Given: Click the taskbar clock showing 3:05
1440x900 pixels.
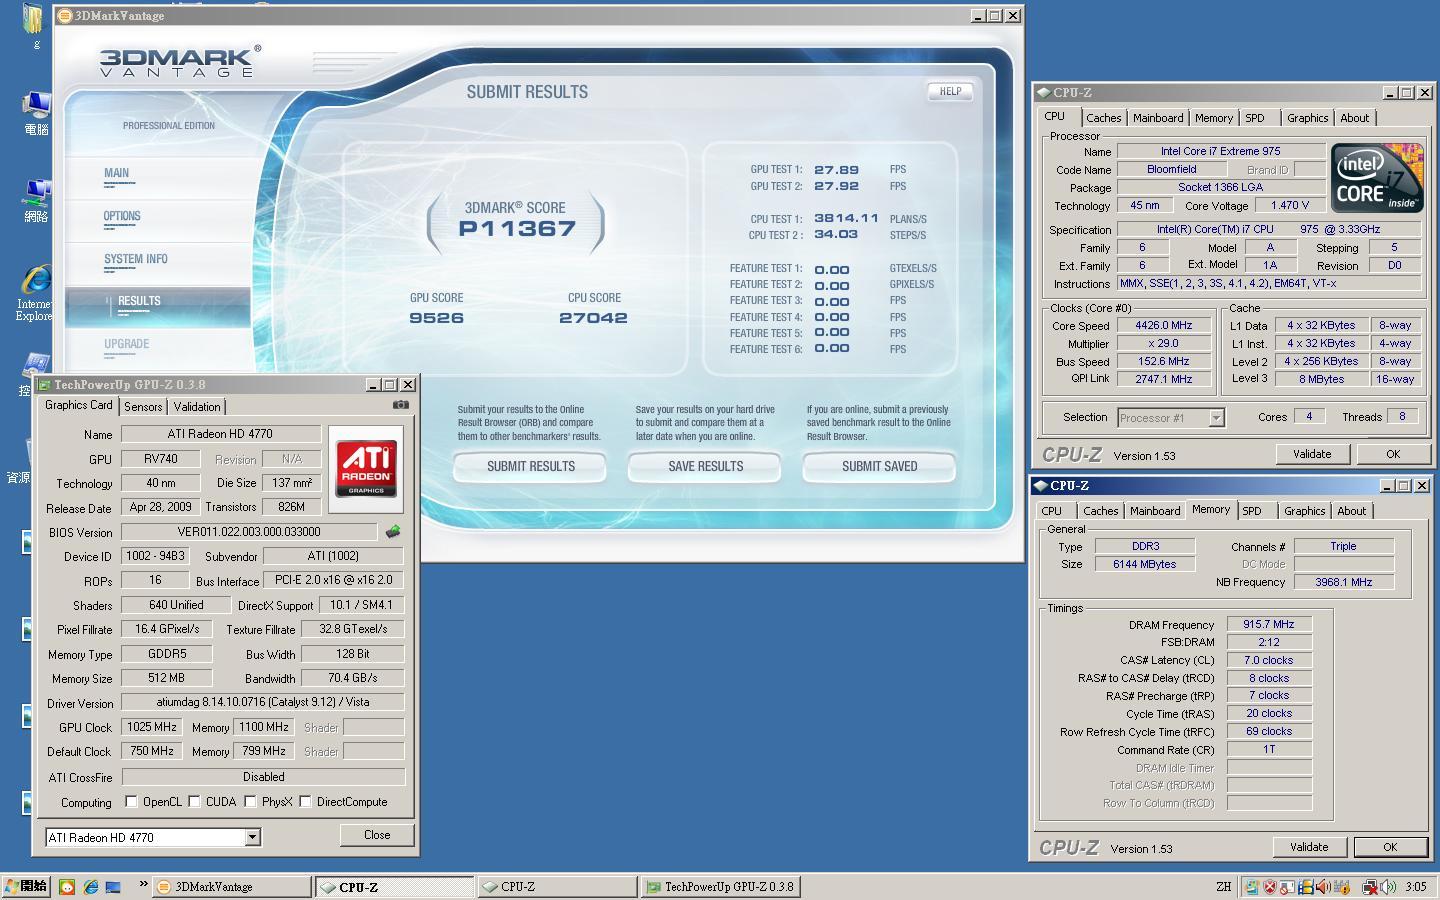Looking at the screenshot, I should (x=1416, y=887).
